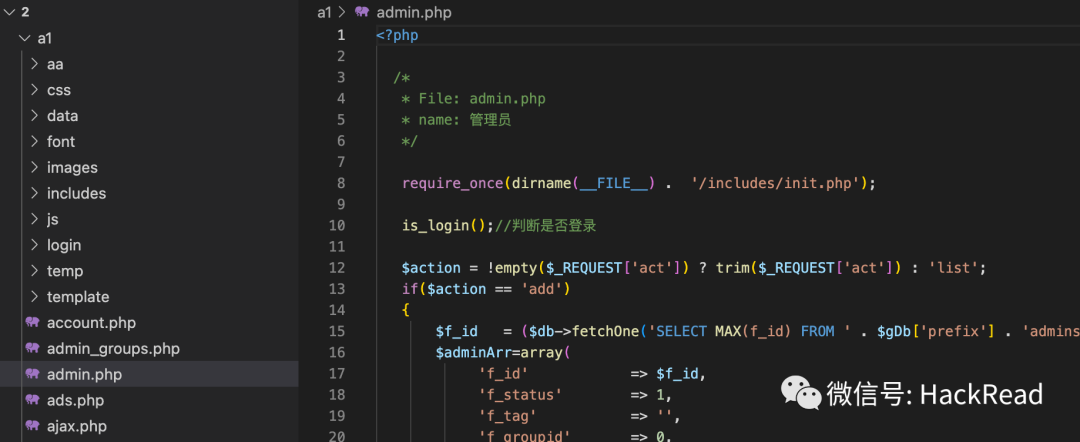Screen dimensions: 1080x442
Task: Expand the includes folder
Action: pyautogui.click(x=76, y=193)
